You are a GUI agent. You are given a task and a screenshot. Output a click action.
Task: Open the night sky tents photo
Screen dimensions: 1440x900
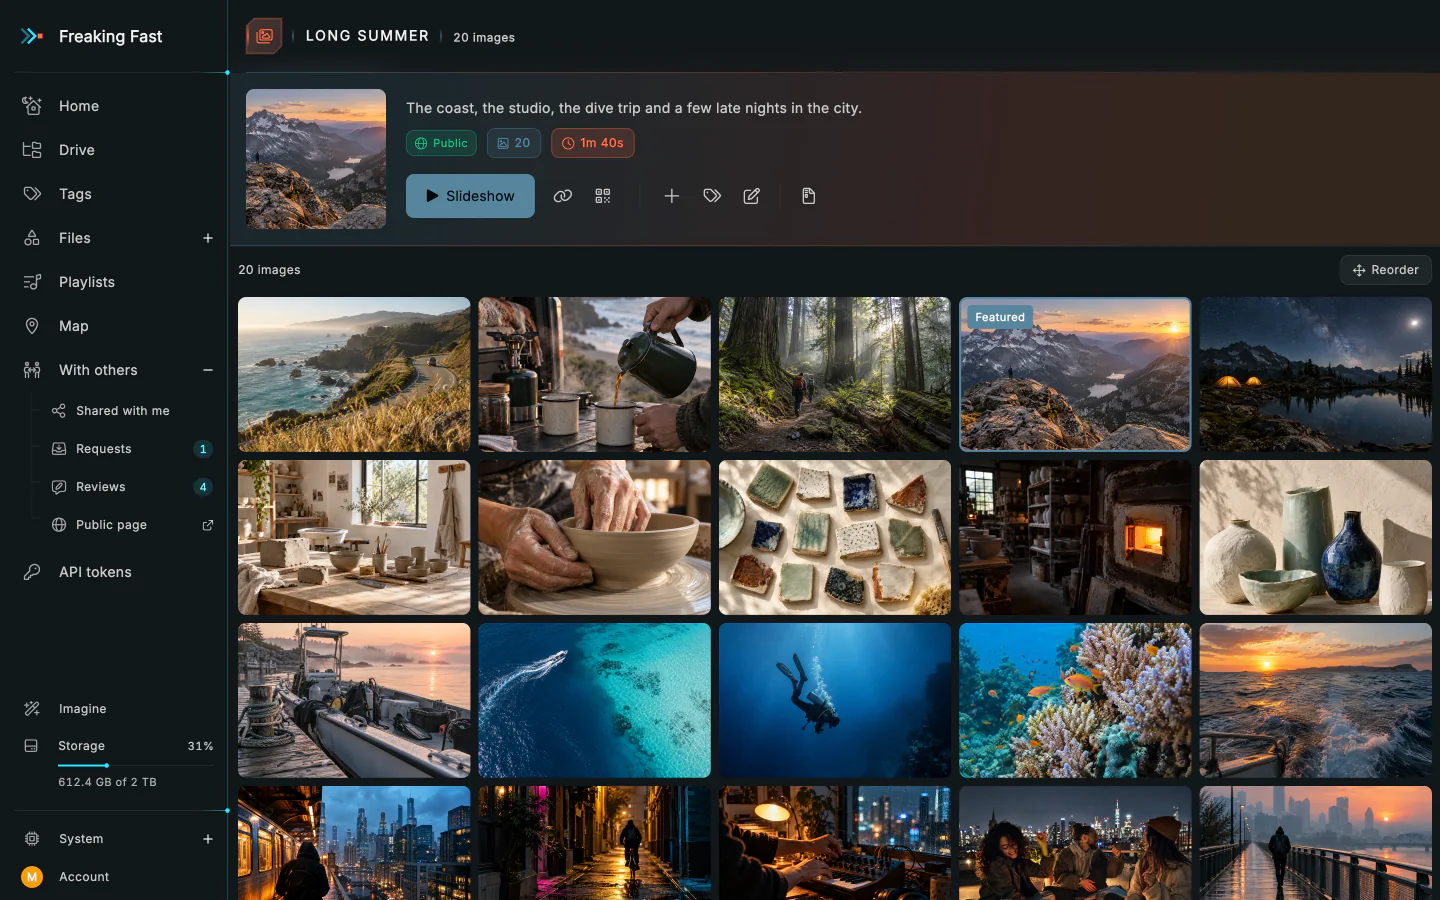[x=1316, y=374]
